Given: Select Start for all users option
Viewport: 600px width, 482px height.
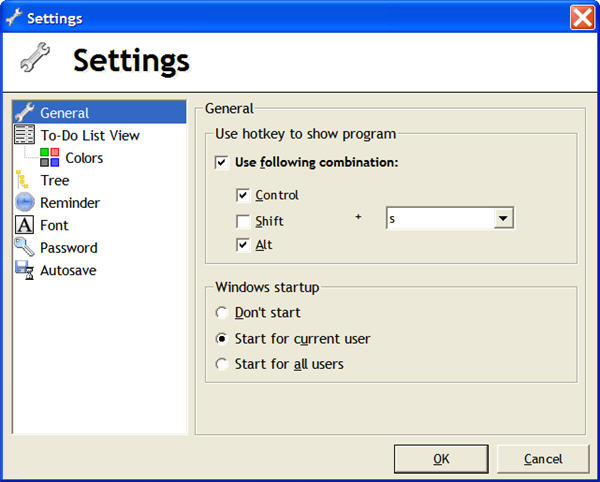Looking at the screenshot, I should coord(222,364).
